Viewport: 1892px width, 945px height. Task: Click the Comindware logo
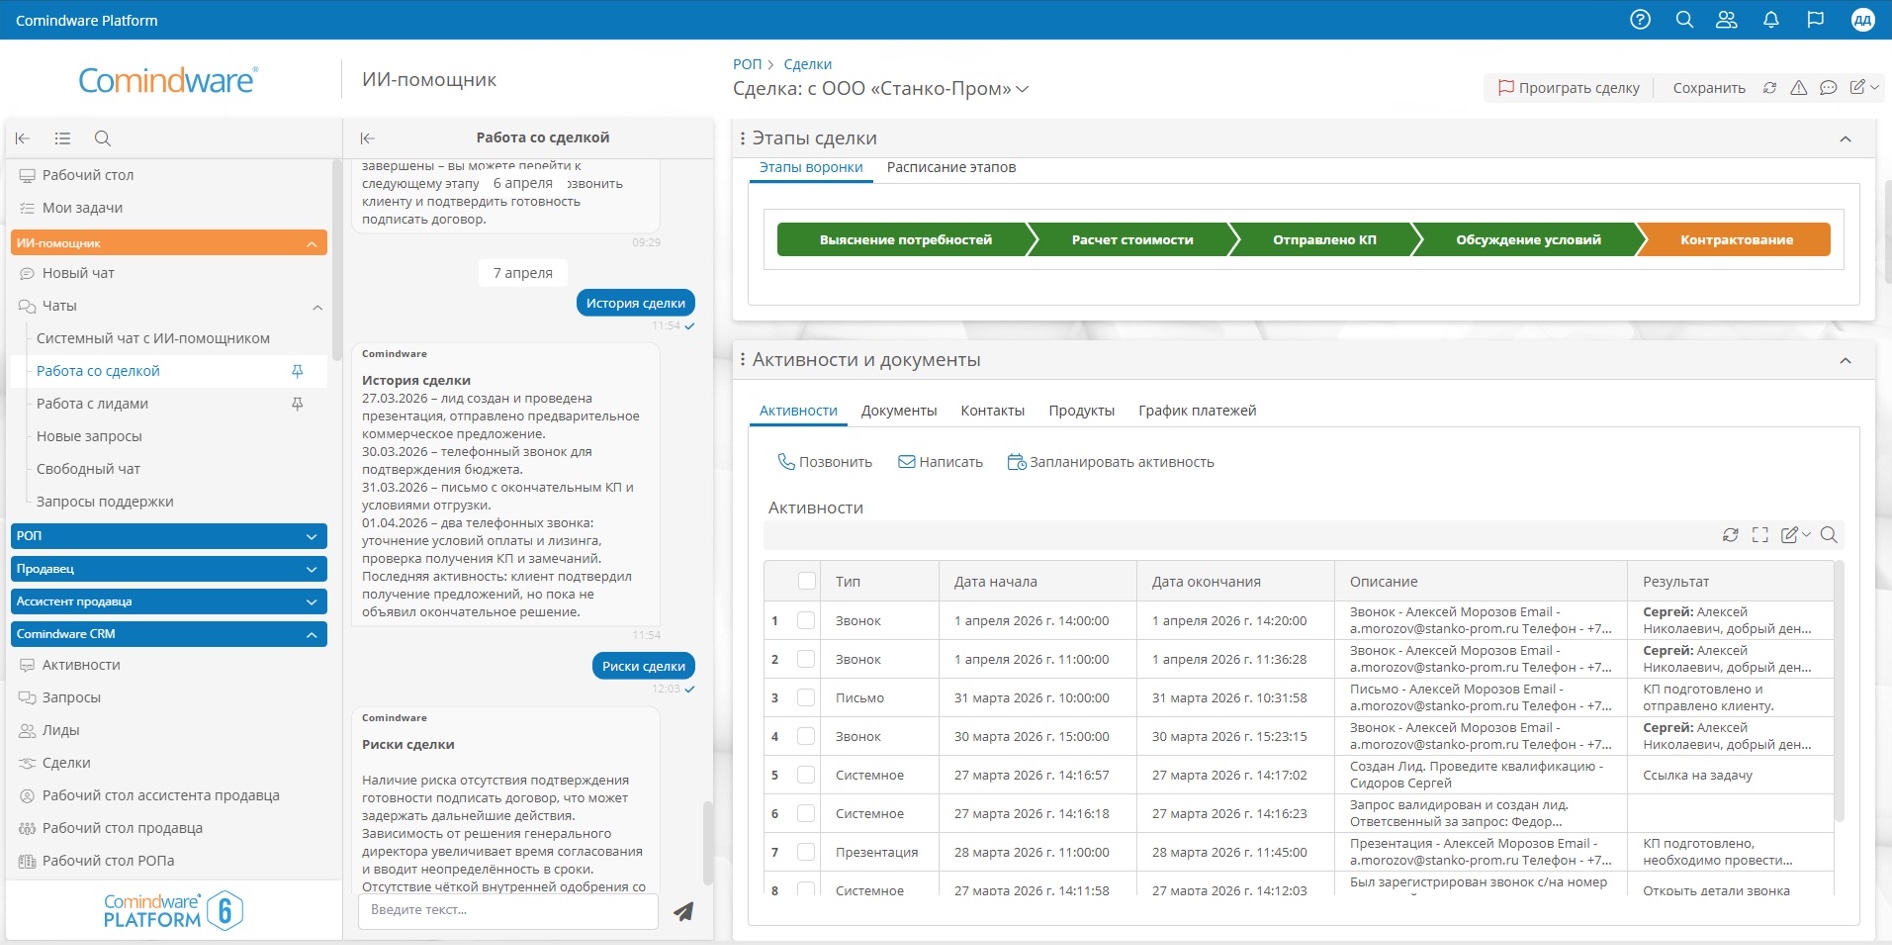point(168,80)
